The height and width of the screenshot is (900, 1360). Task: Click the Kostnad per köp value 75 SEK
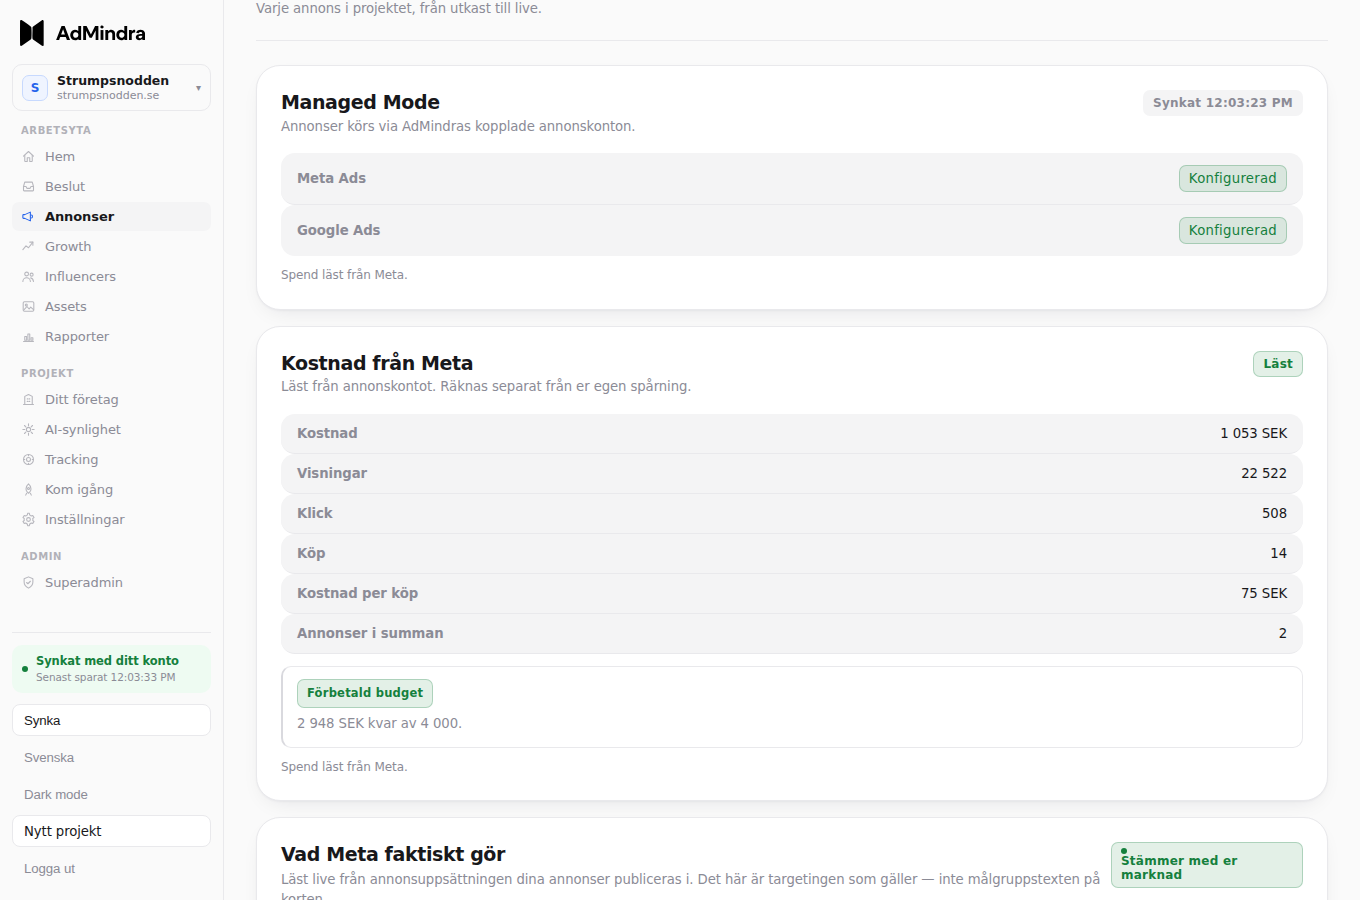point(1264,593)
